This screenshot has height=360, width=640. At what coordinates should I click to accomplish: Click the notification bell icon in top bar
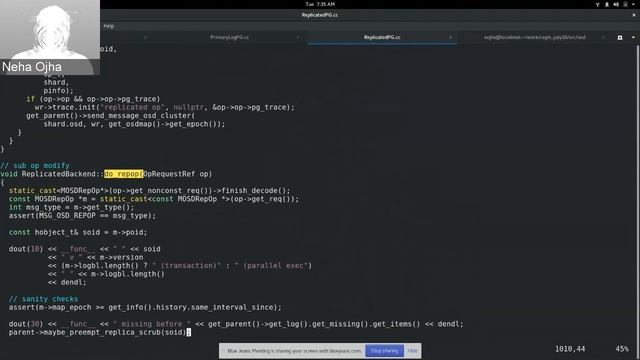coord(607,4)
